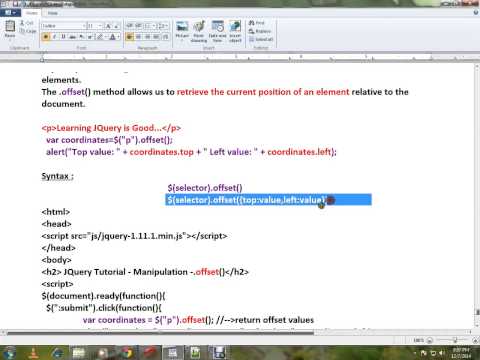Open VLC media player from the taskbar
The height and width of the screenshot is (360, 480).
click(x=33, y=352)
